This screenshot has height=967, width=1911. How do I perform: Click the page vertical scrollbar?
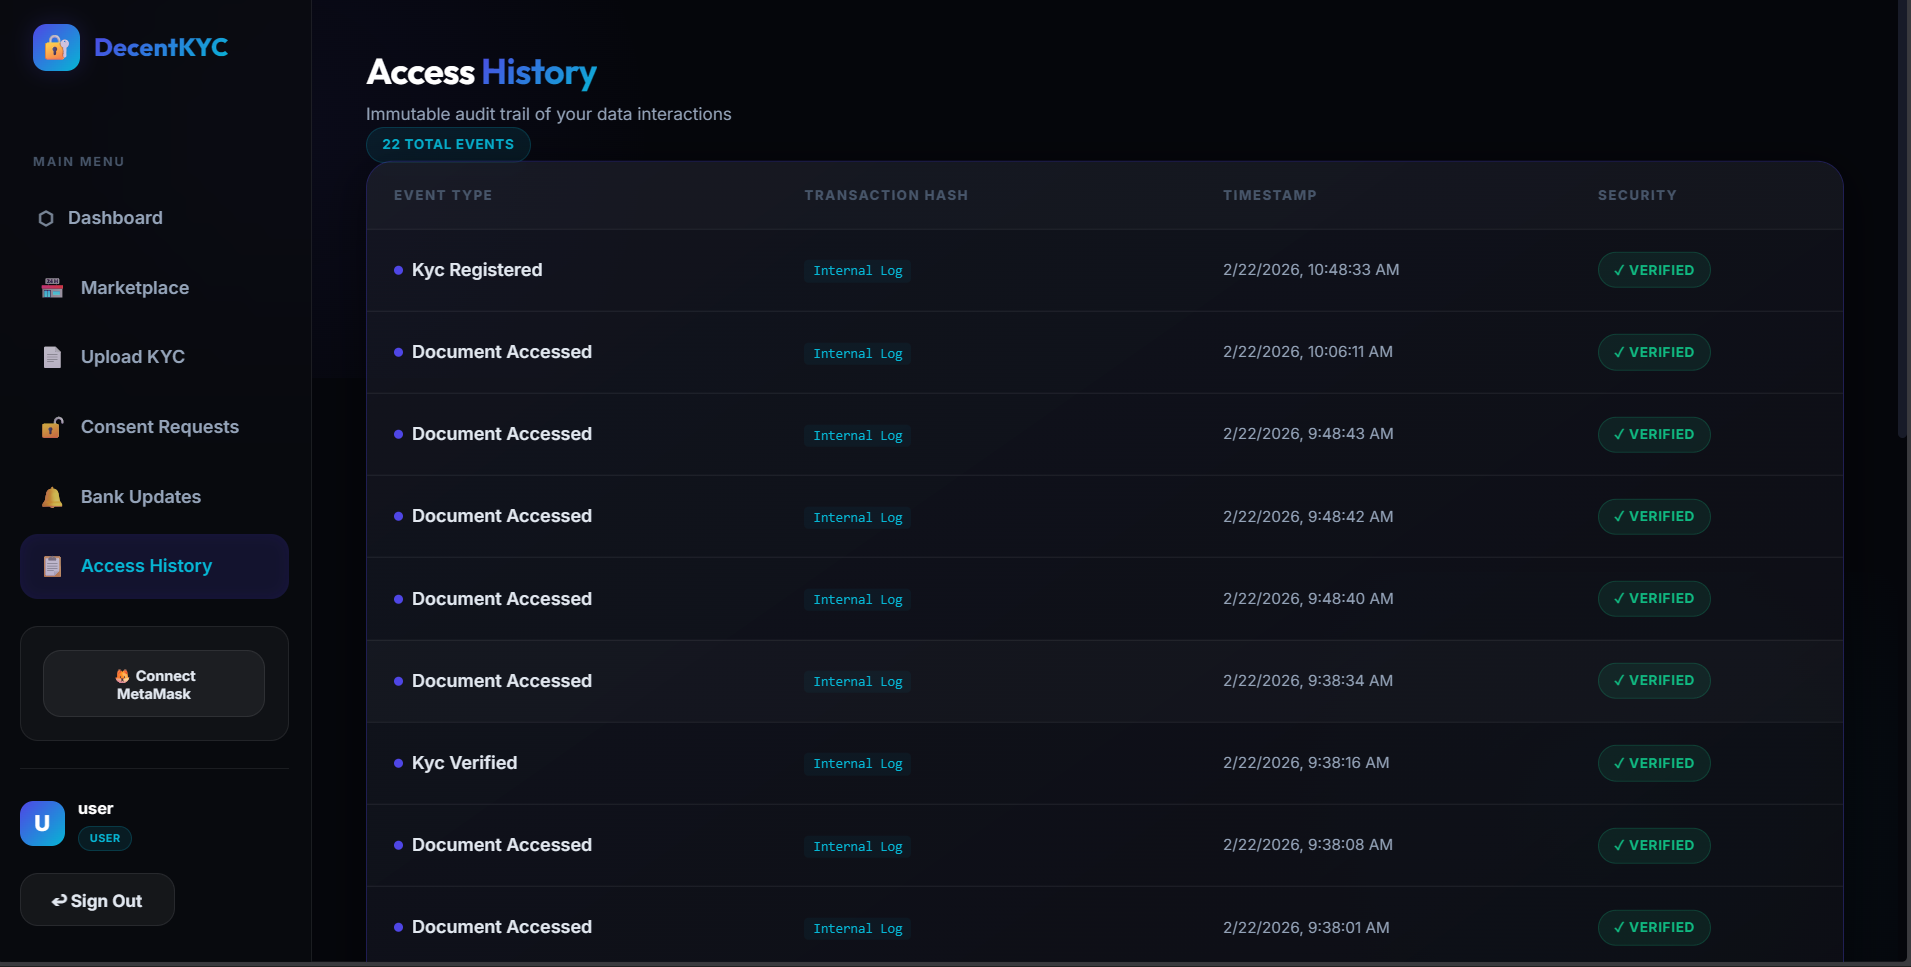click(1902, 220)
